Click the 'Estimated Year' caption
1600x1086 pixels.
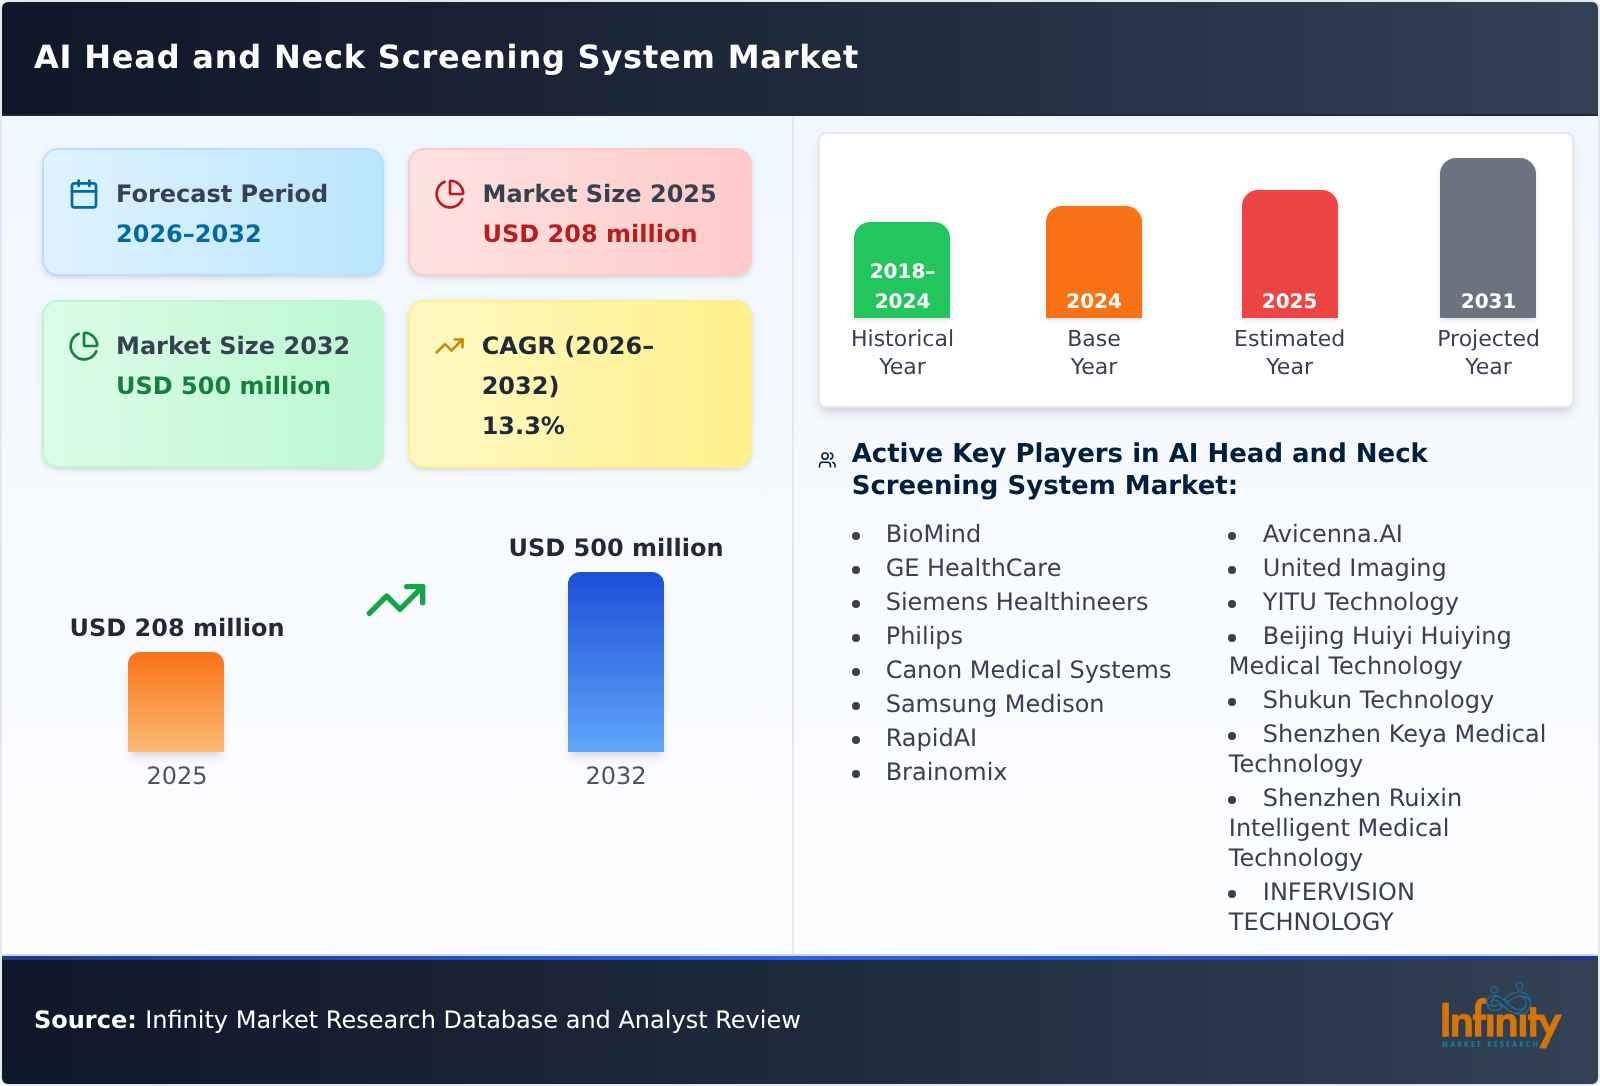click(x=1289, y=352)
